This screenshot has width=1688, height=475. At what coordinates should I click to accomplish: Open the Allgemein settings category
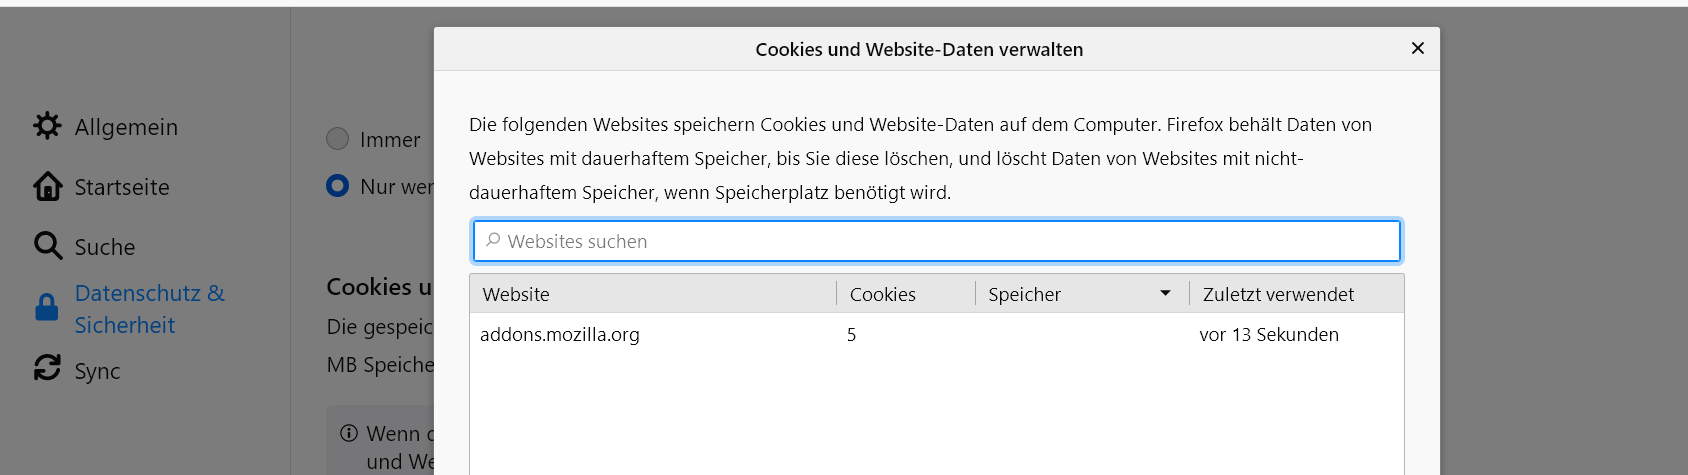[x=126, y=127]
